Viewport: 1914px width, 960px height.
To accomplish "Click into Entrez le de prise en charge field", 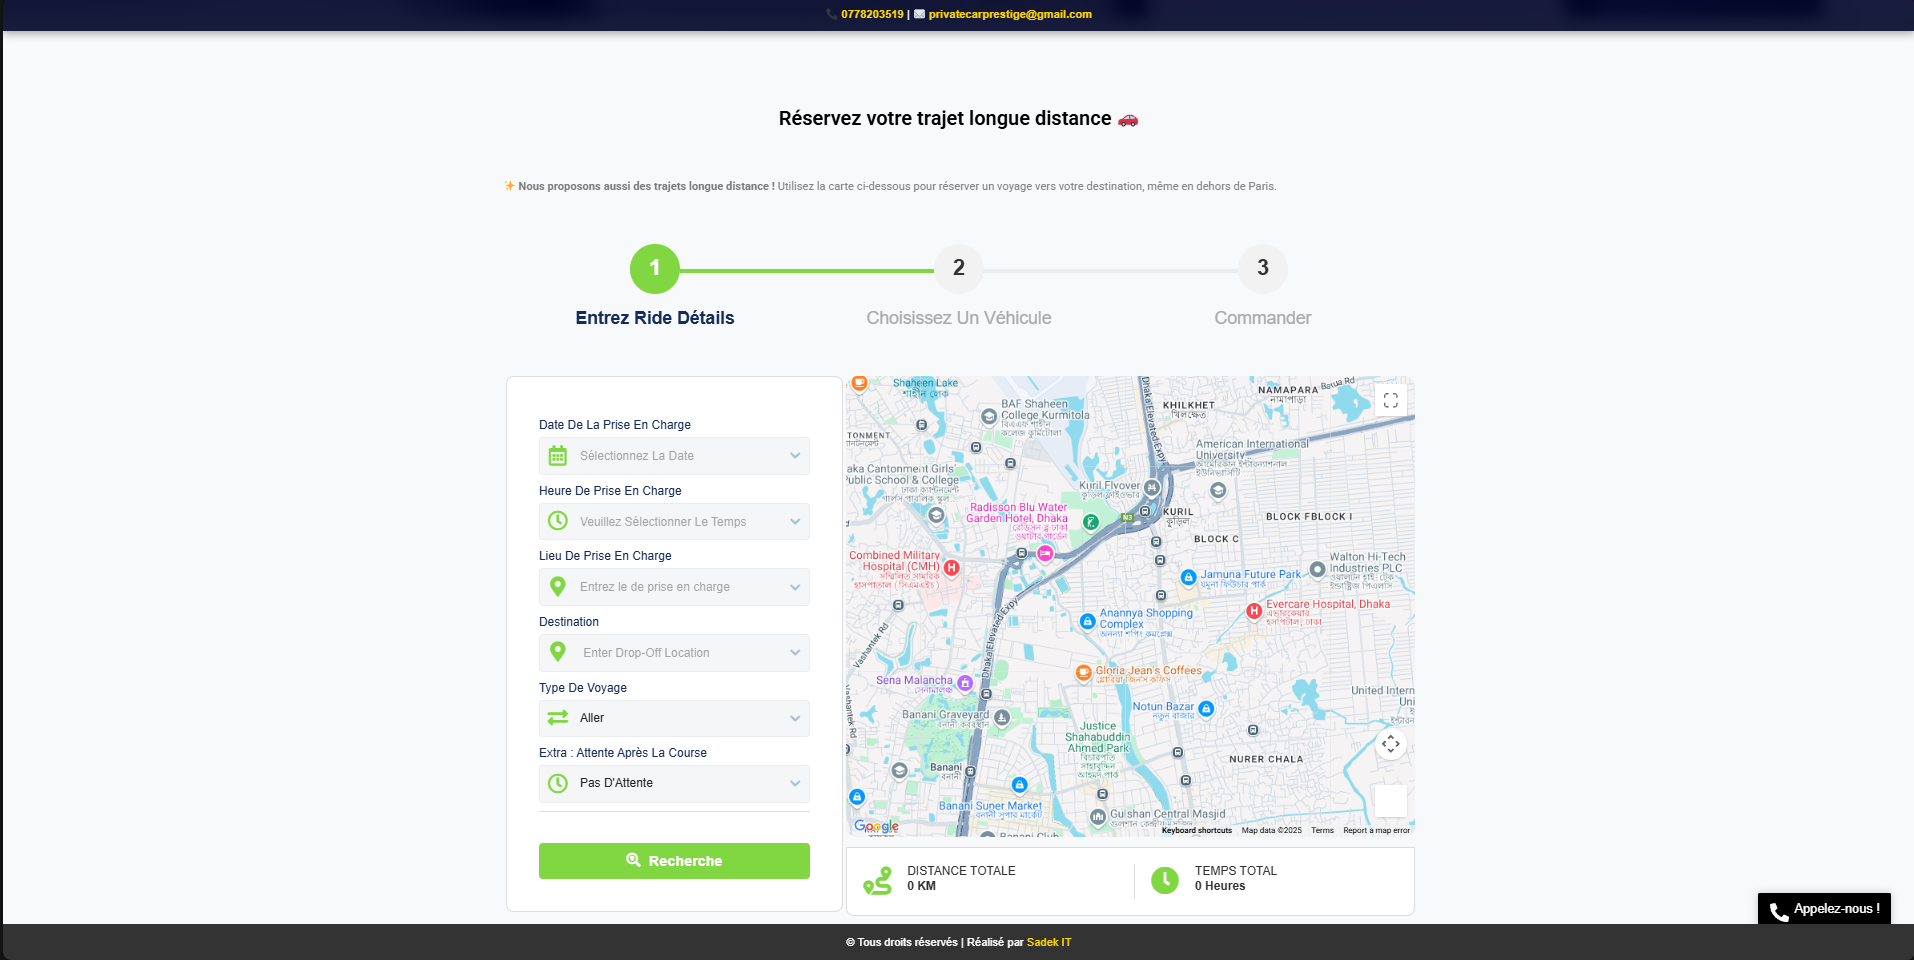I will tap(674, 587).
